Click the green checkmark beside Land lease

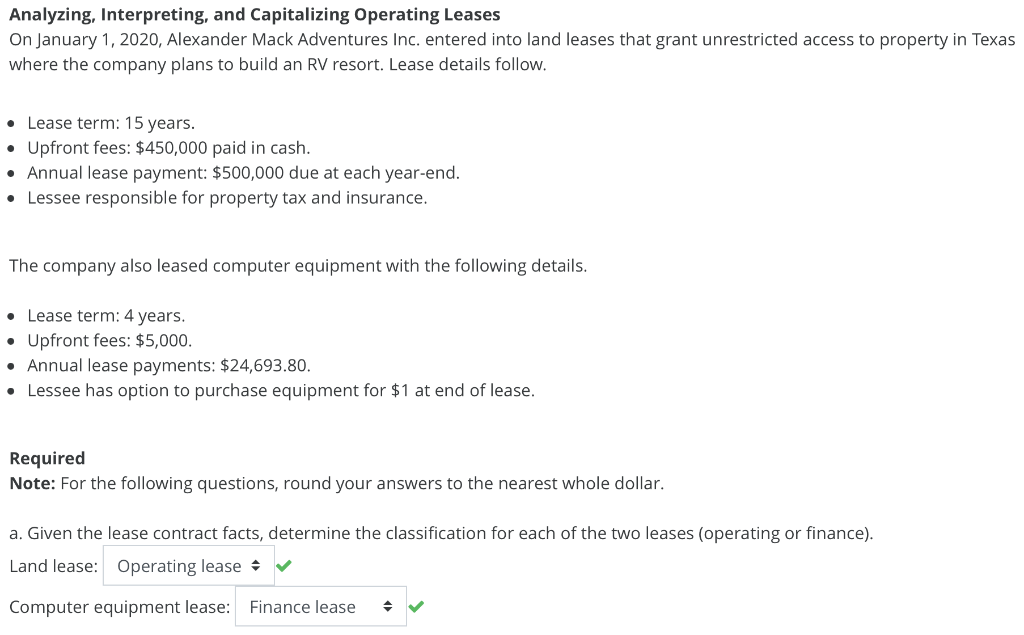[x=283, y=565]
